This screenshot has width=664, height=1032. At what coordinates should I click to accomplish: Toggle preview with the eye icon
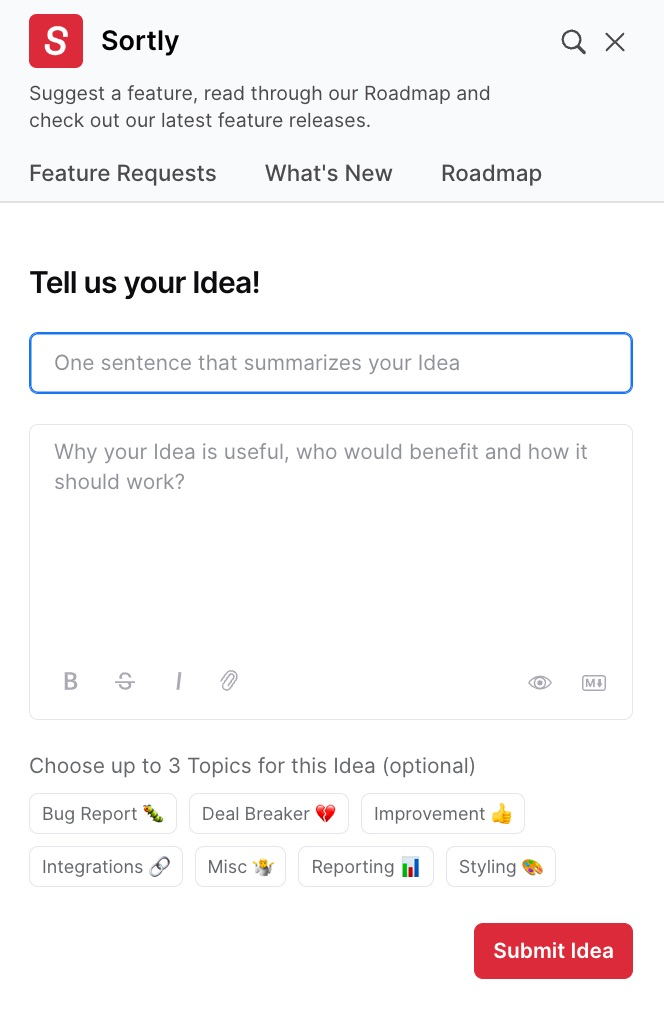[x=540, y=683]
